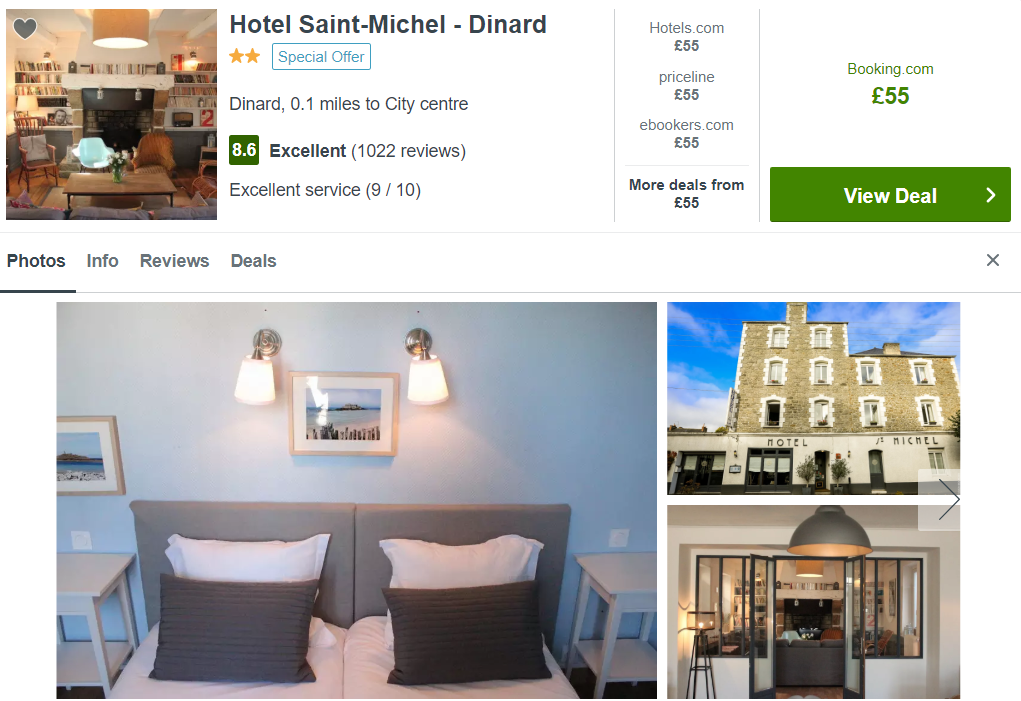1021x701 pixels.
Task: Advance to next photos with arrow
Action: tap(949, 499)
